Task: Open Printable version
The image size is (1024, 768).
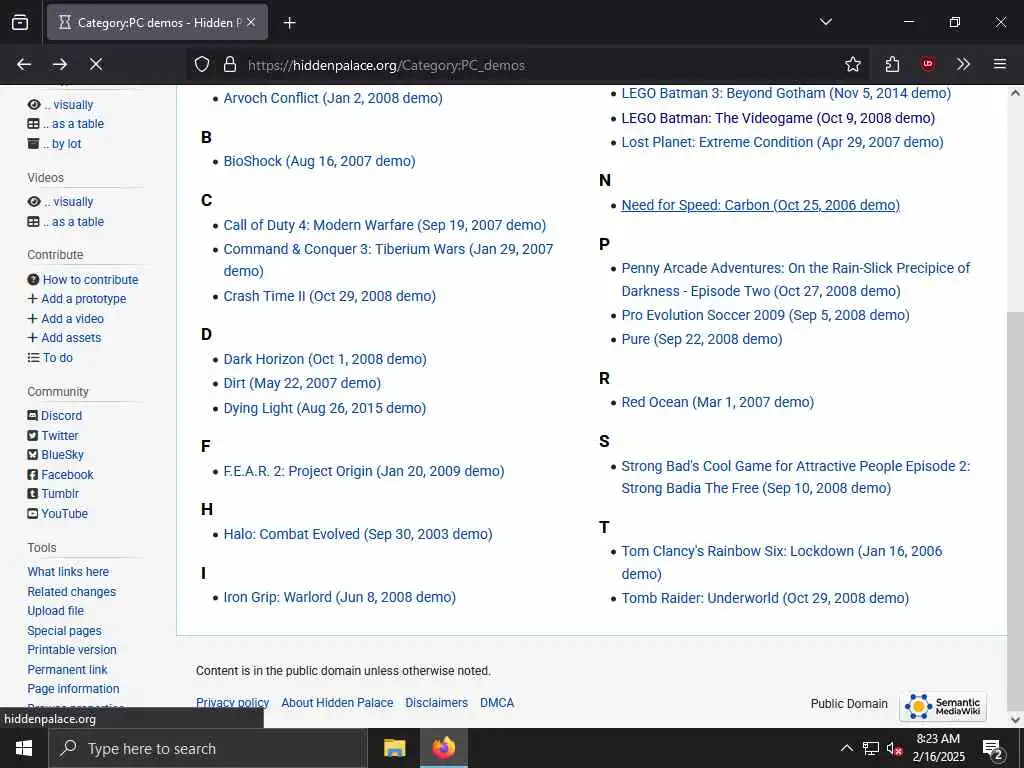Action: pyautogui.click(x=72, y=650)
